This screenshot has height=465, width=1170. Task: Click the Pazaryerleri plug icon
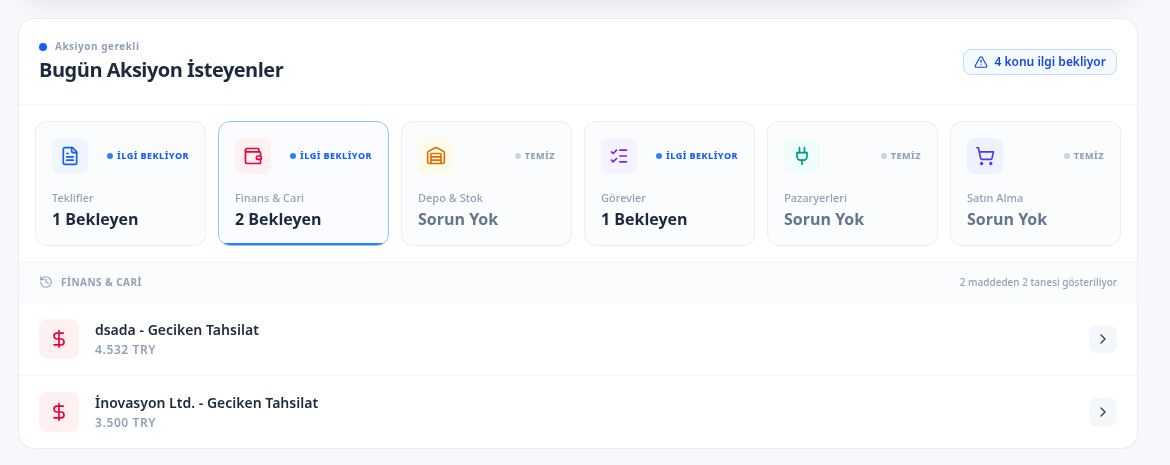802,156
